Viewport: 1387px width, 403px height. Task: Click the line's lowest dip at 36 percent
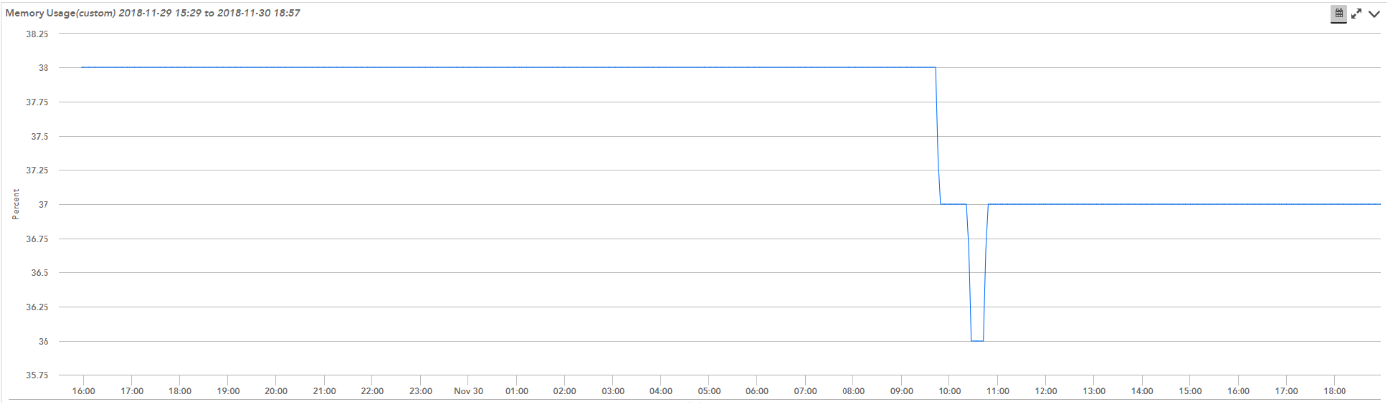[x=977, y=341]
